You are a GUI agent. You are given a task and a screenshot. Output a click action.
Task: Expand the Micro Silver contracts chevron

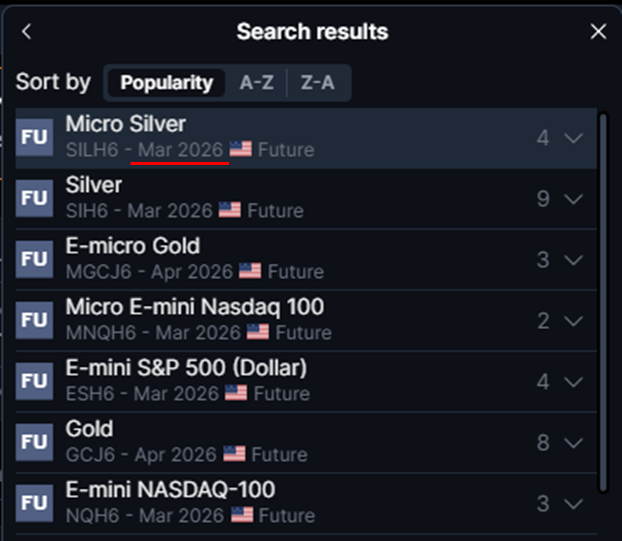[573, 138]
